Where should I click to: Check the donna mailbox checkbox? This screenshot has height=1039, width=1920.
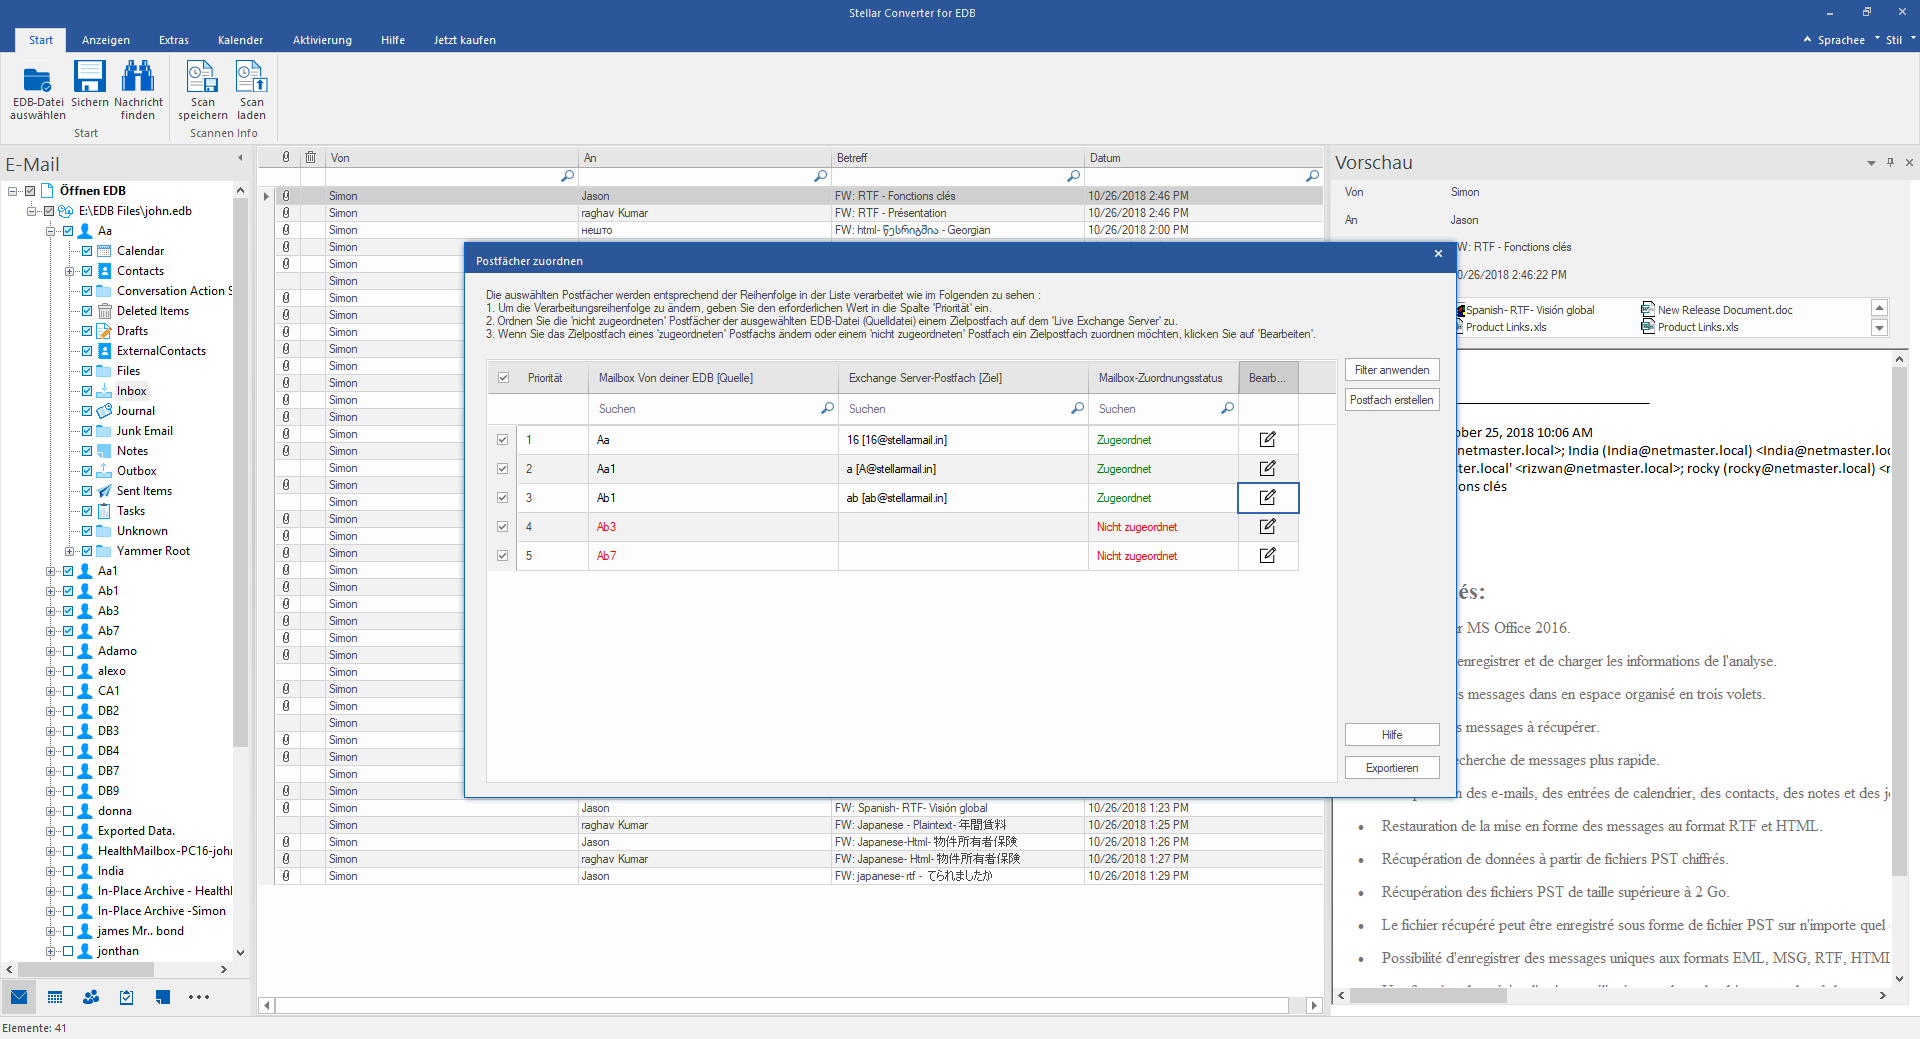[68, 811]
